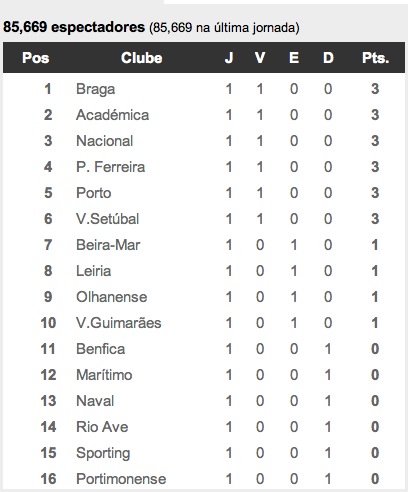Open the Benfica club entry
The height and width of the screenshot is (492, 408).
(101, 349)
